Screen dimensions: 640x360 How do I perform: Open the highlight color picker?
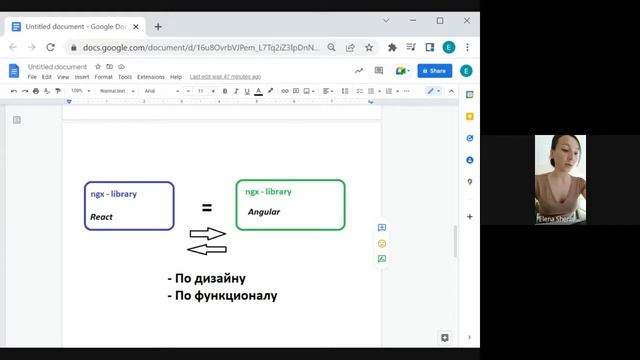click(x=270, y=91)
